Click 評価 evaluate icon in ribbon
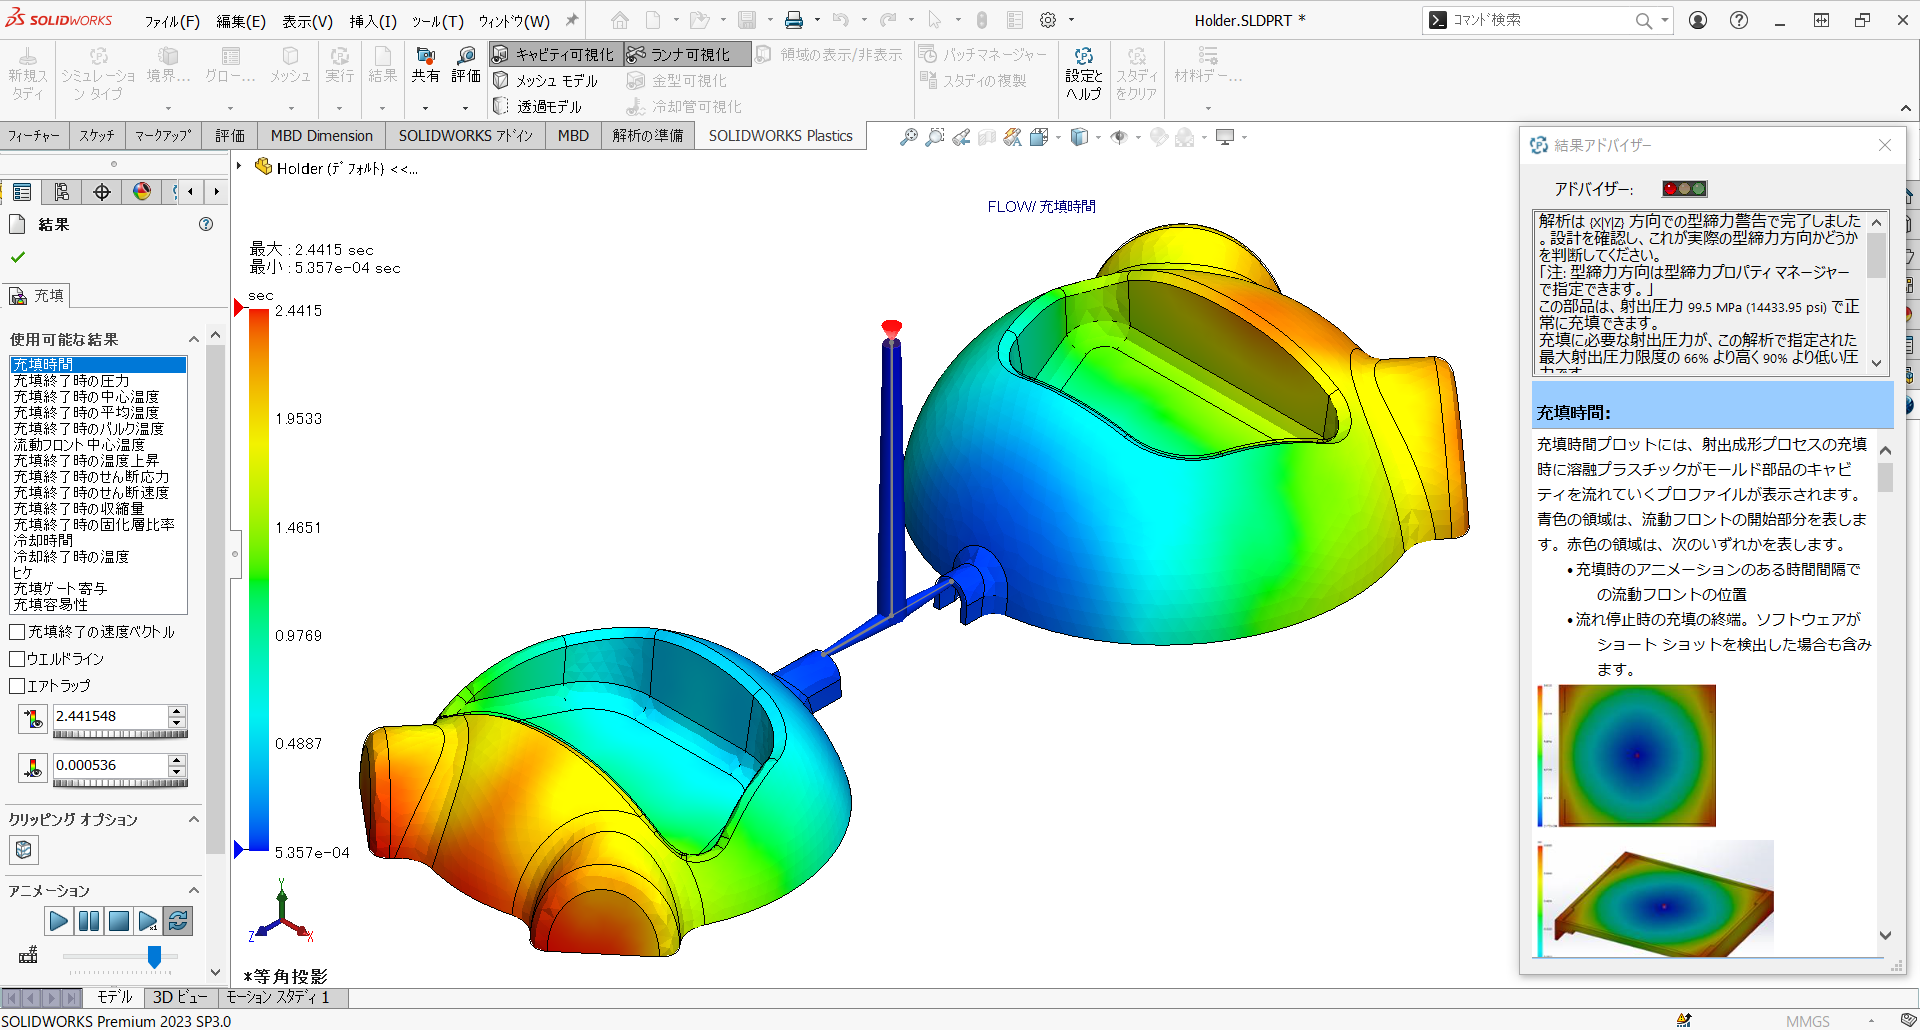1920x1030 pixels. pos(466,64)
